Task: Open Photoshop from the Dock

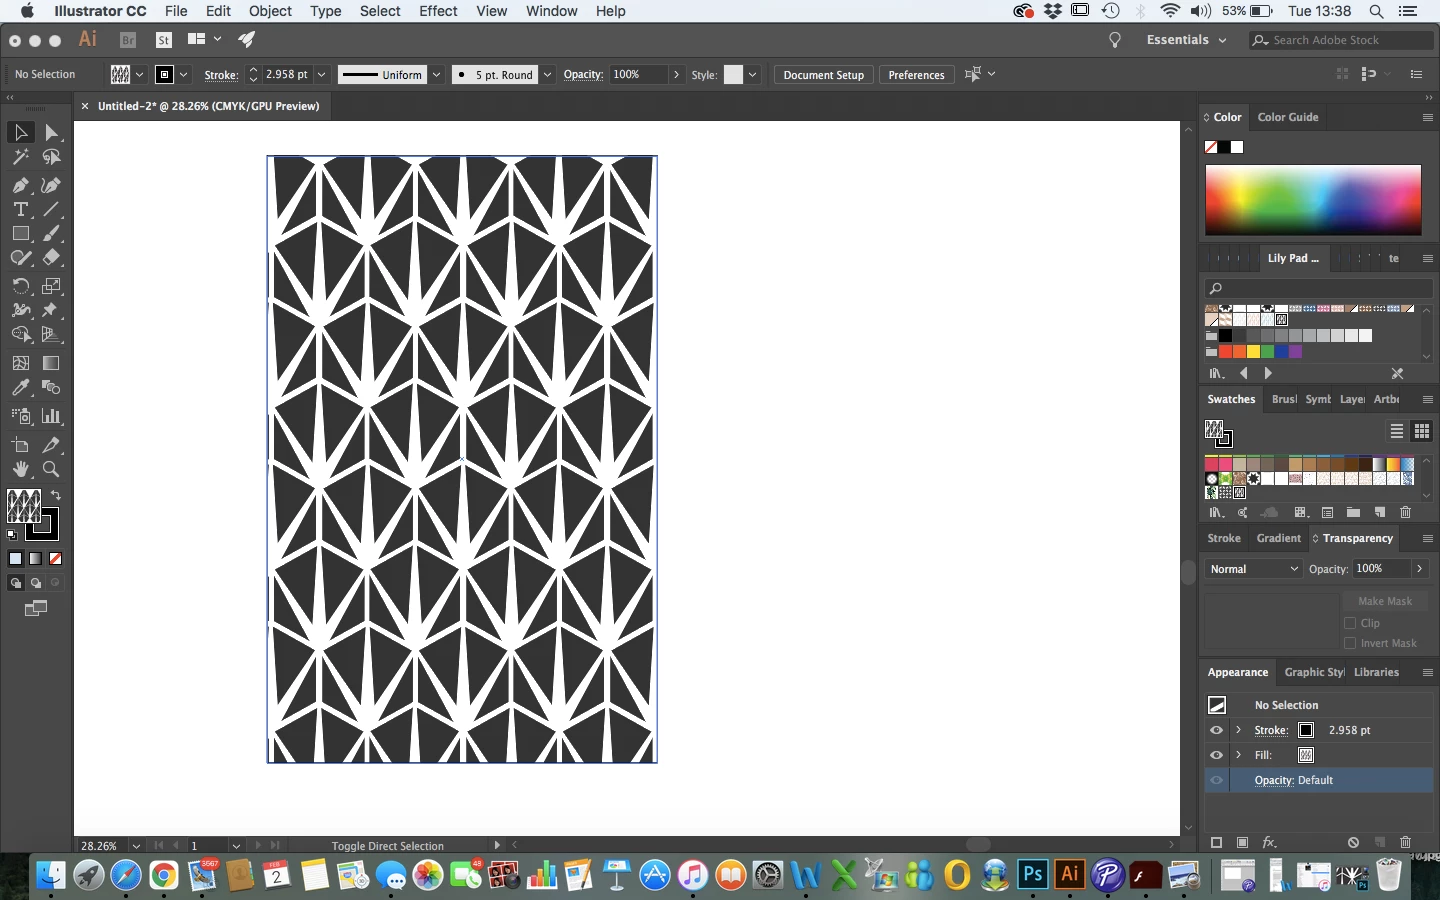Action: point(1033,875)
